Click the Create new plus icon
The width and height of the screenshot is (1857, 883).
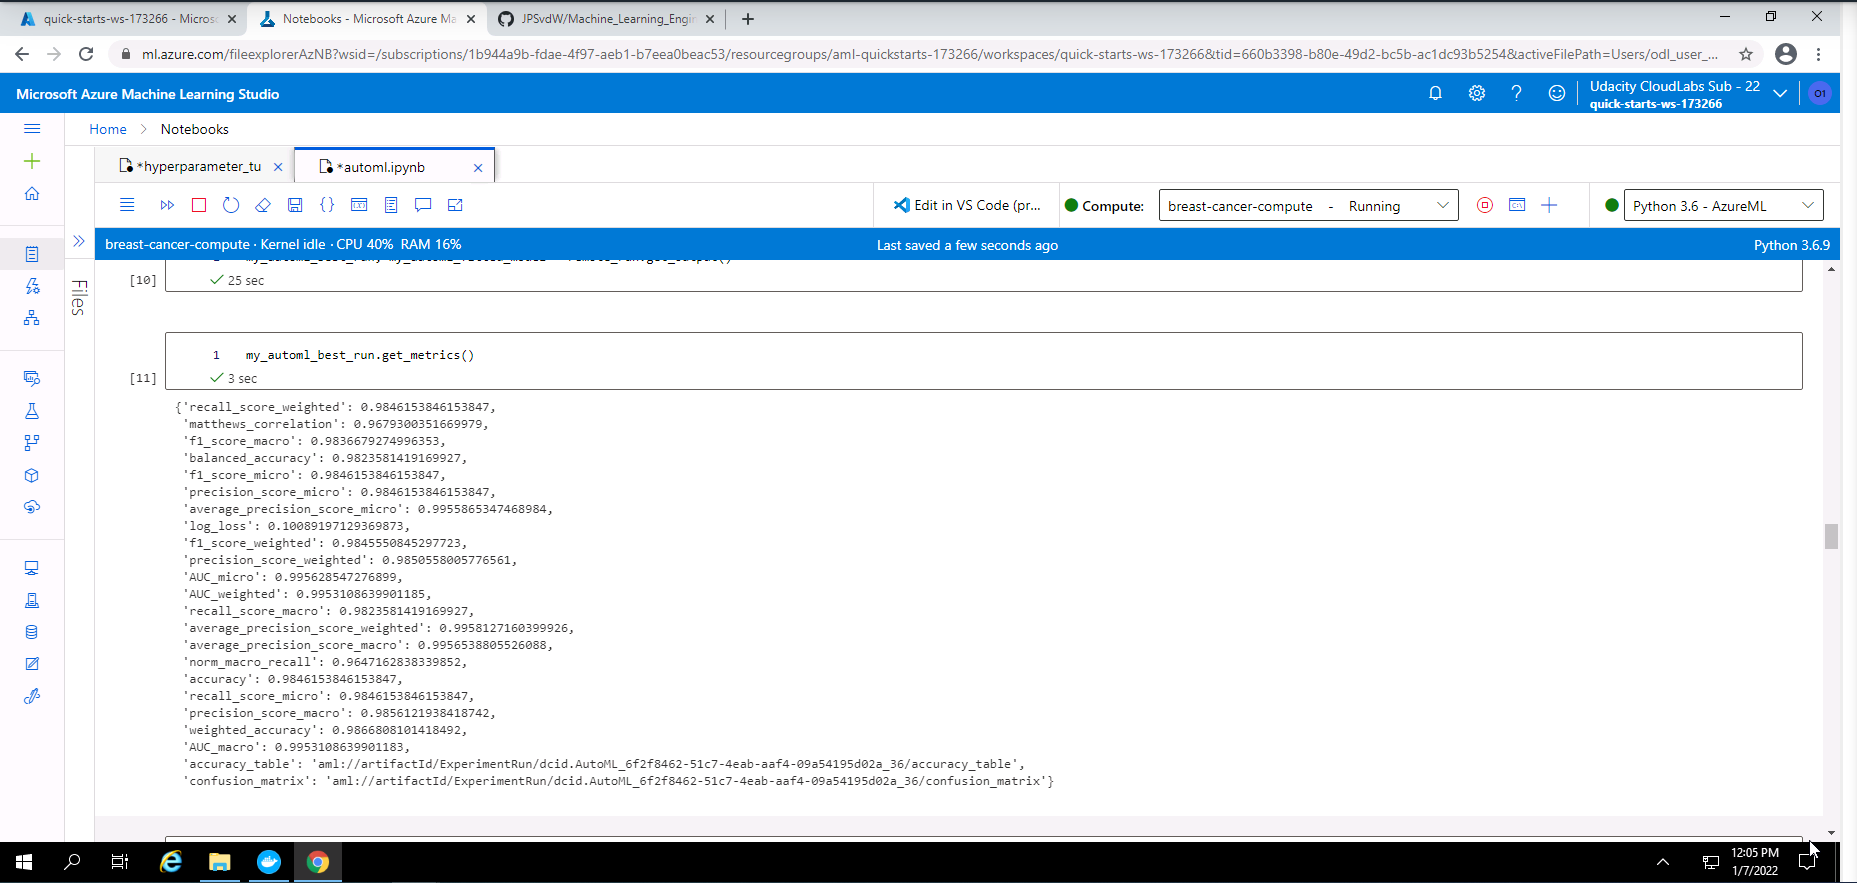32,161
